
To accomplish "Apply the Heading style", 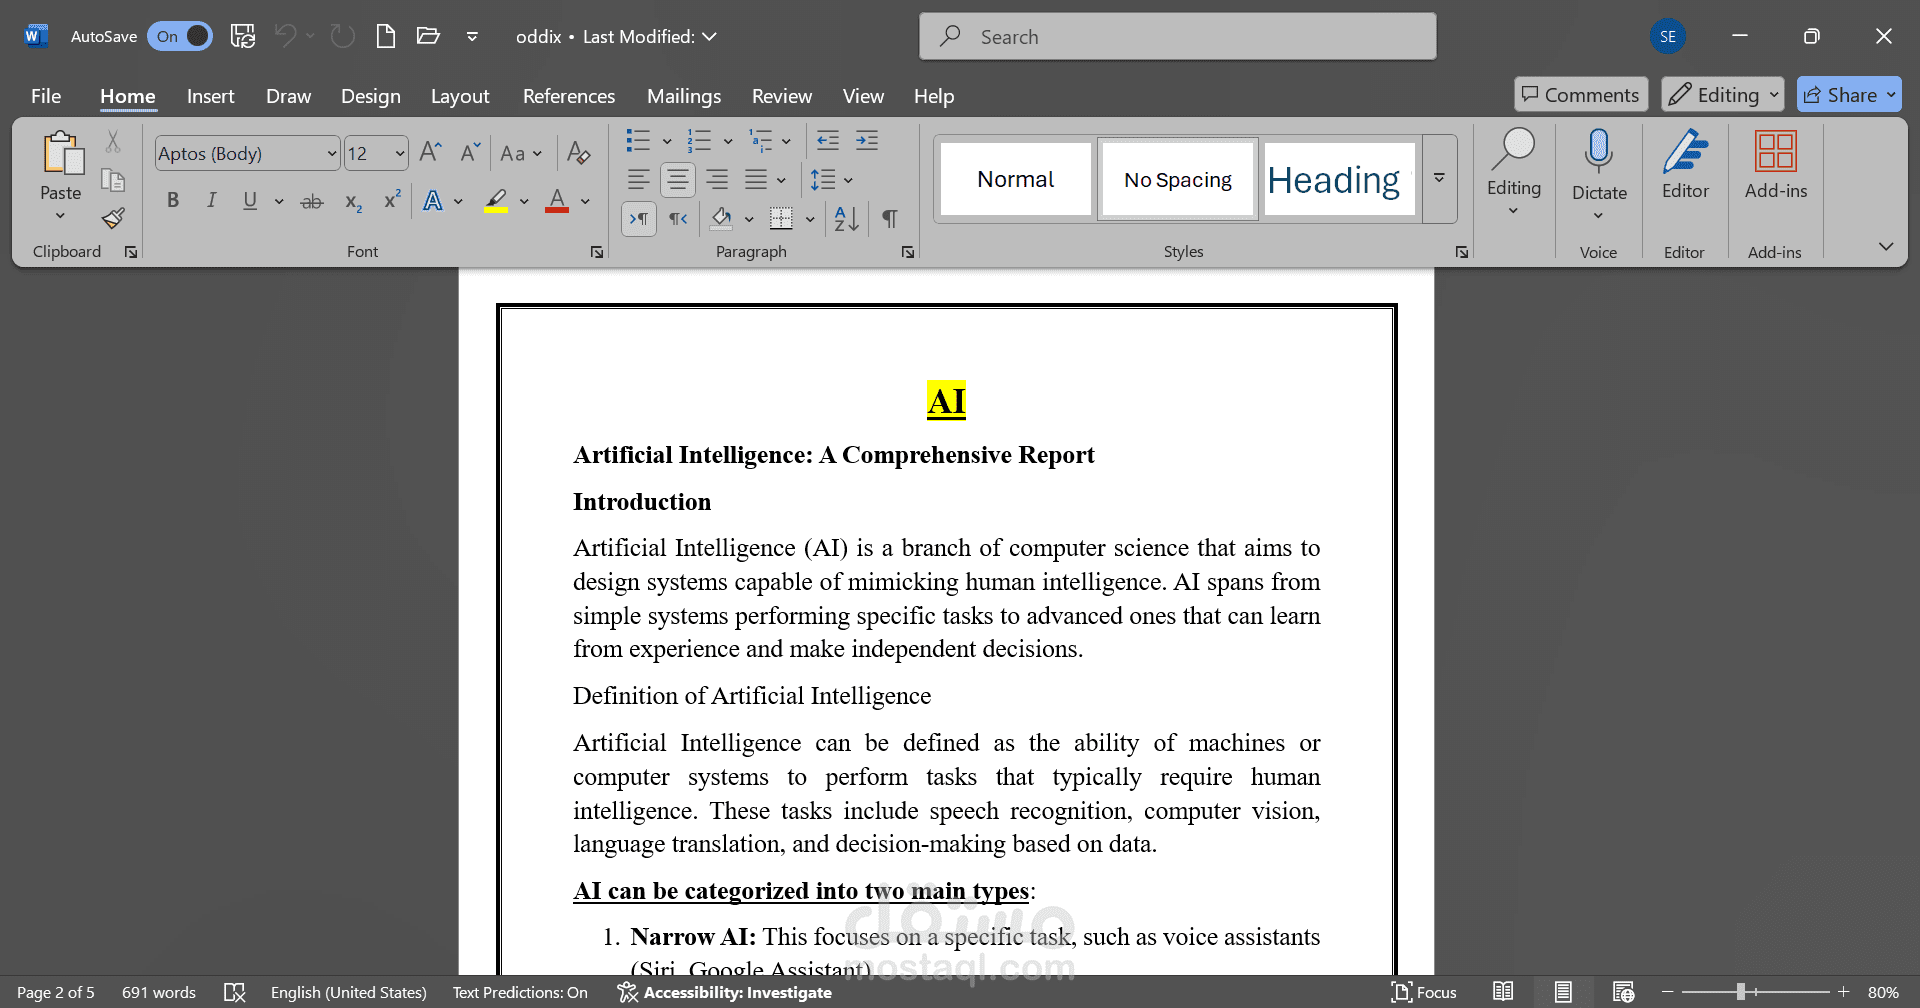I will click(1339, 179).
